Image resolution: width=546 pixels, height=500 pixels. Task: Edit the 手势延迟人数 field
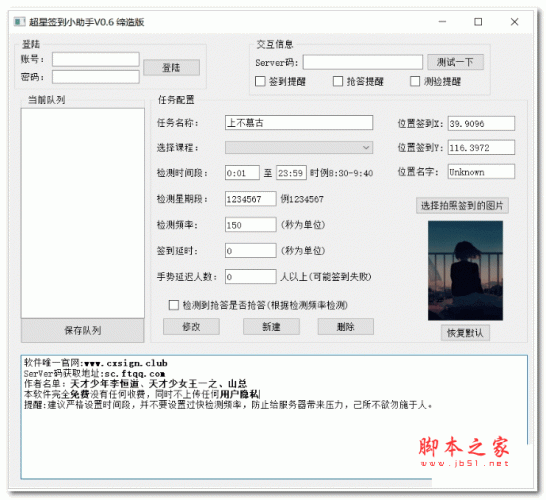[250, 277]
